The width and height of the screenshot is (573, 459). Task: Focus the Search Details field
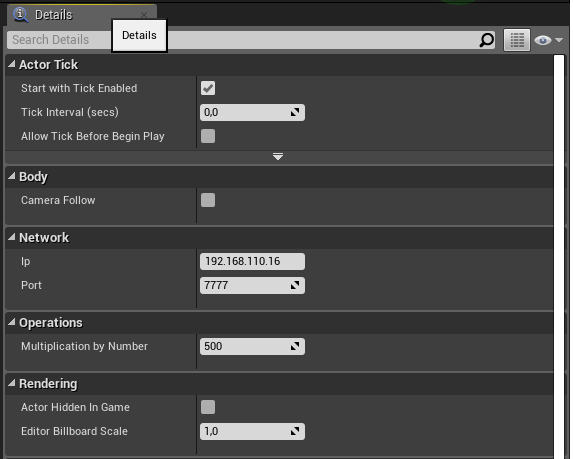[x=251, y=40]
